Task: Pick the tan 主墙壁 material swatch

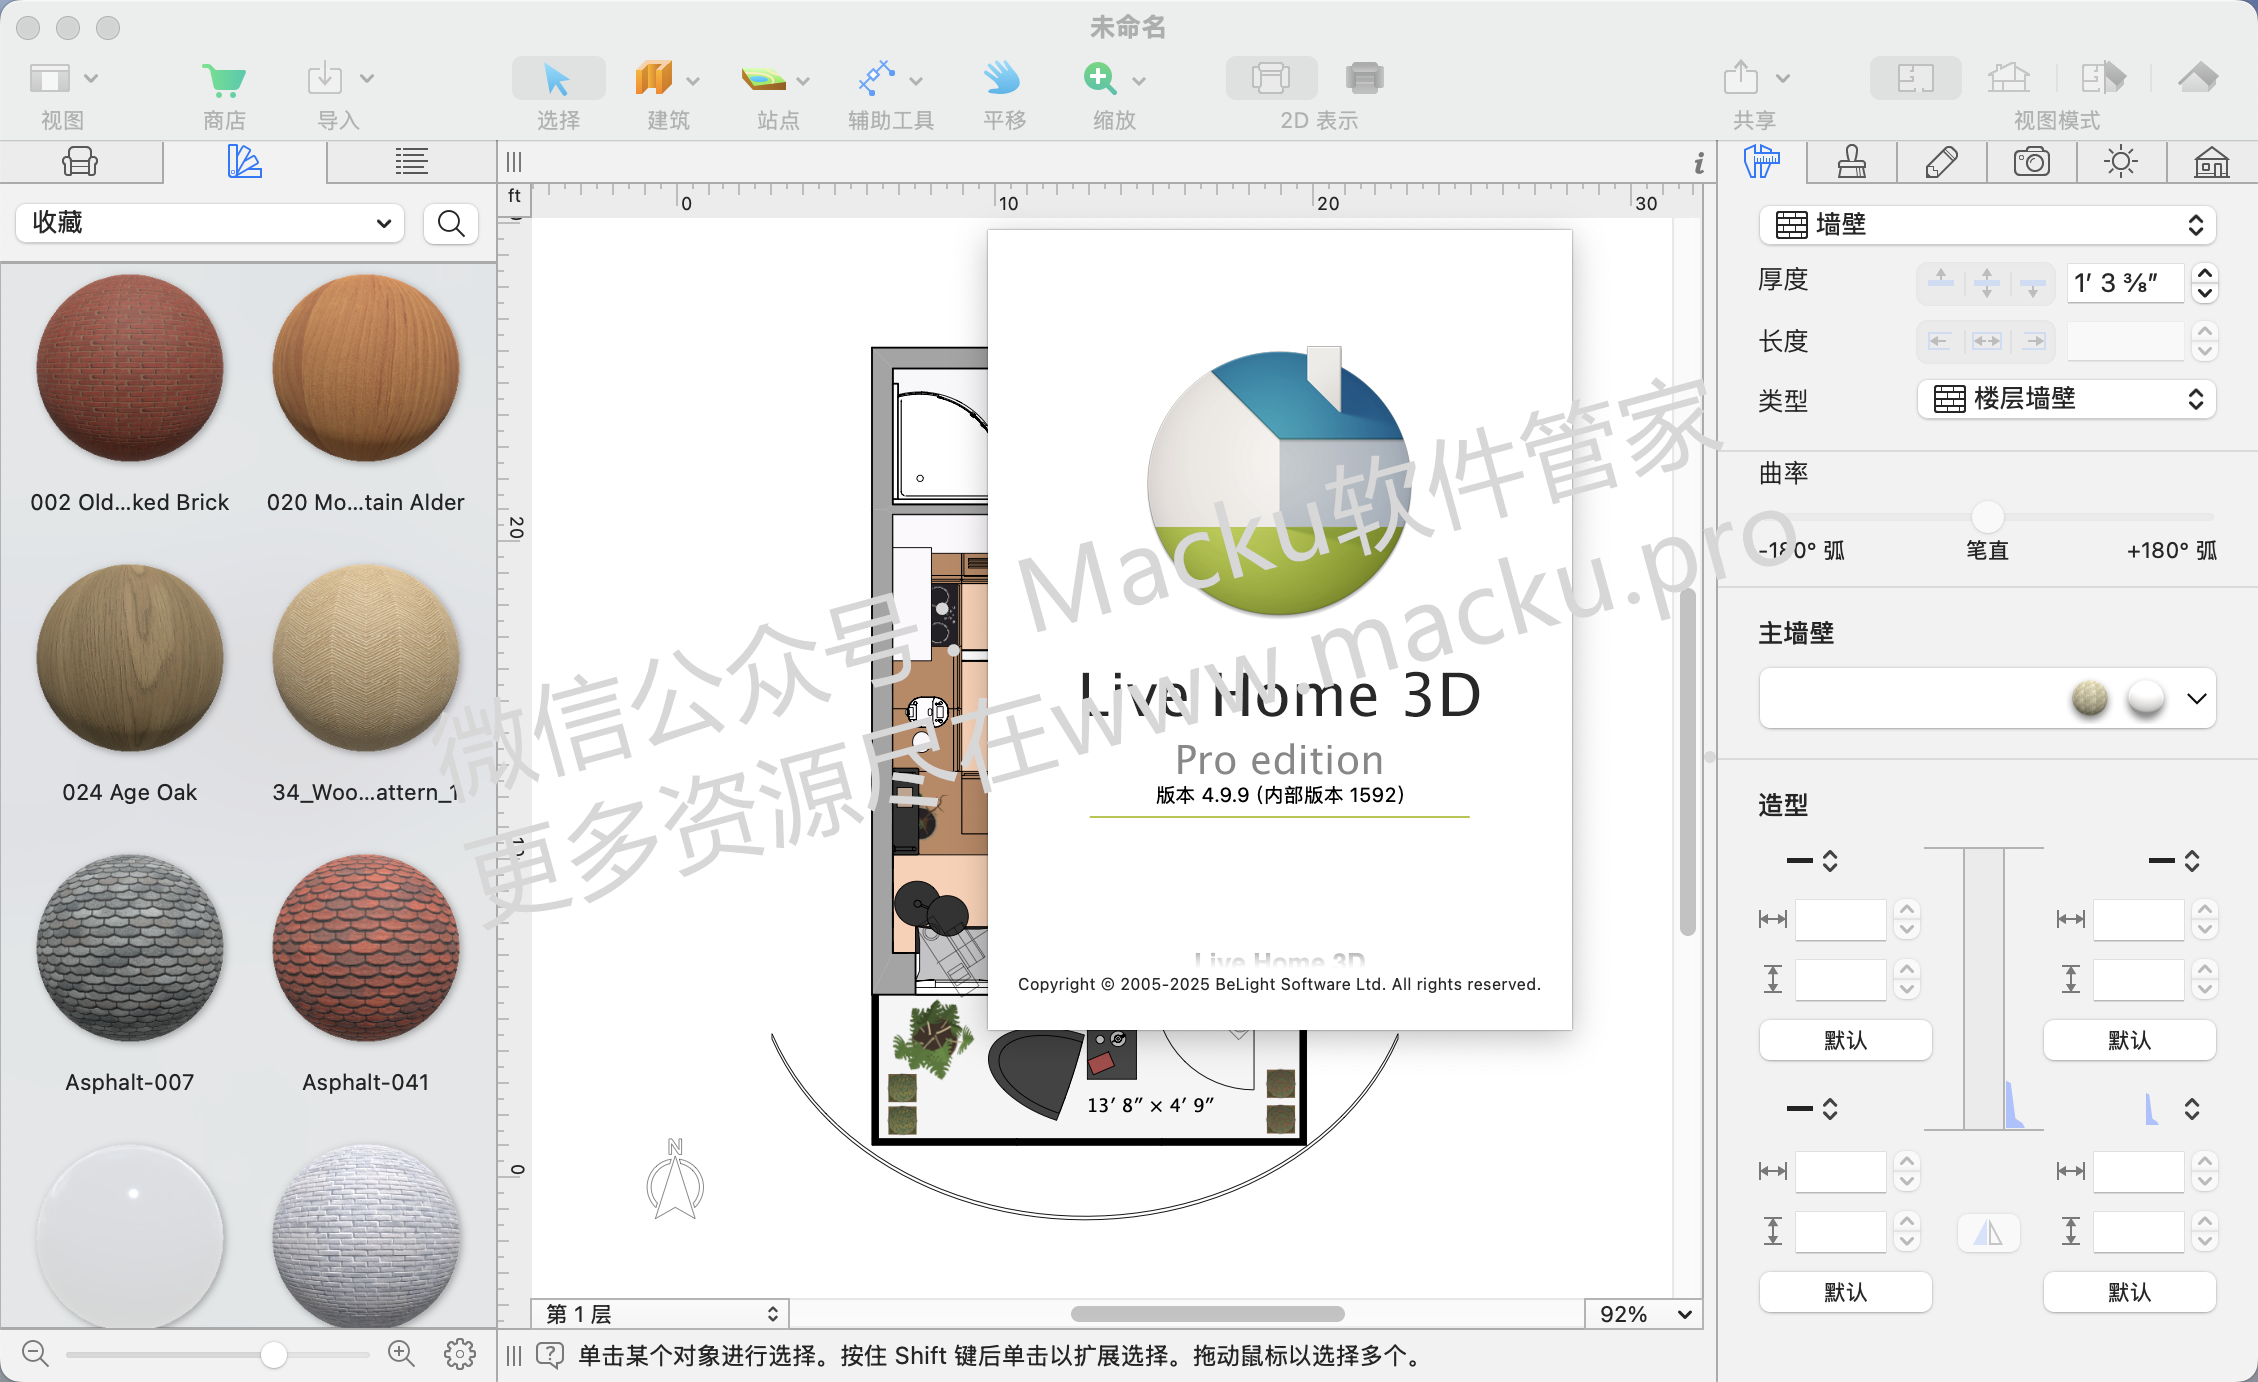Action: [2090, 698]
